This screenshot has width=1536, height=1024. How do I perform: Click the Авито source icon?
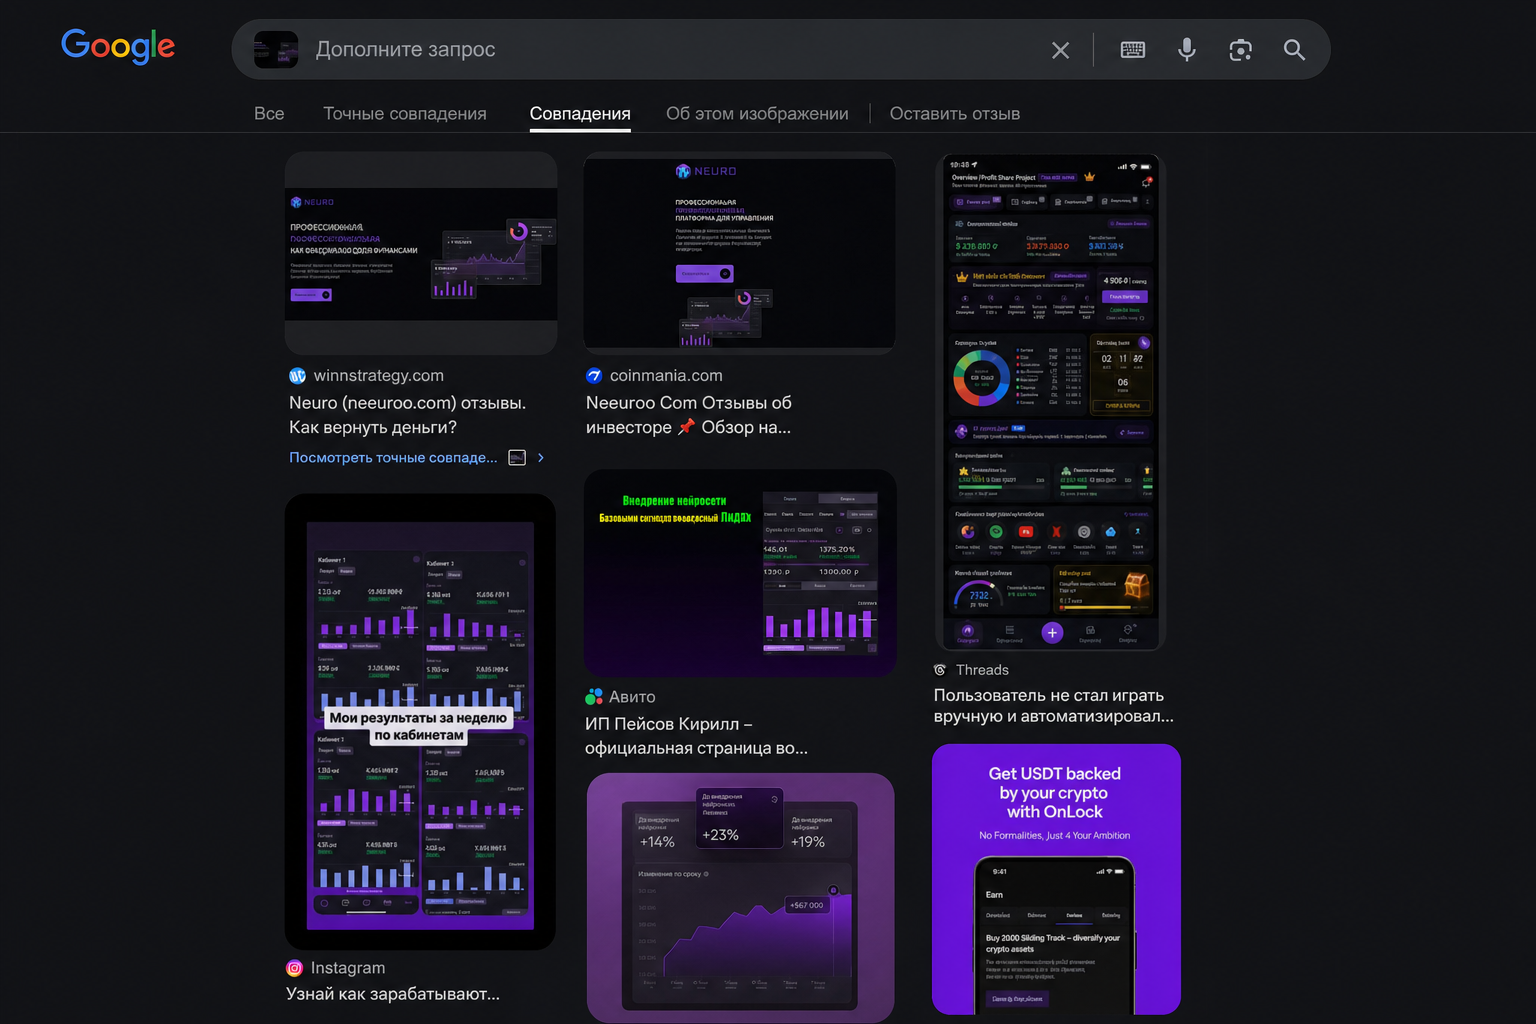pyautogui.click(x=594, y=697)
